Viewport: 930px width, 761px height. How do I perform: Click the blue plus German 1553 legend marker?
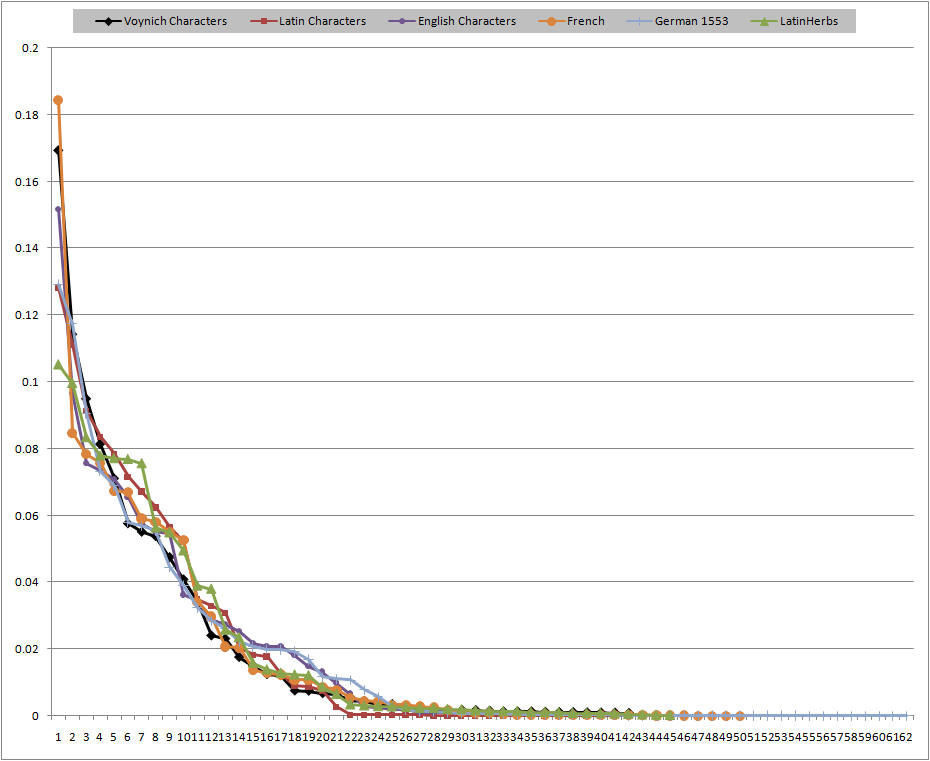pos(643,21)
